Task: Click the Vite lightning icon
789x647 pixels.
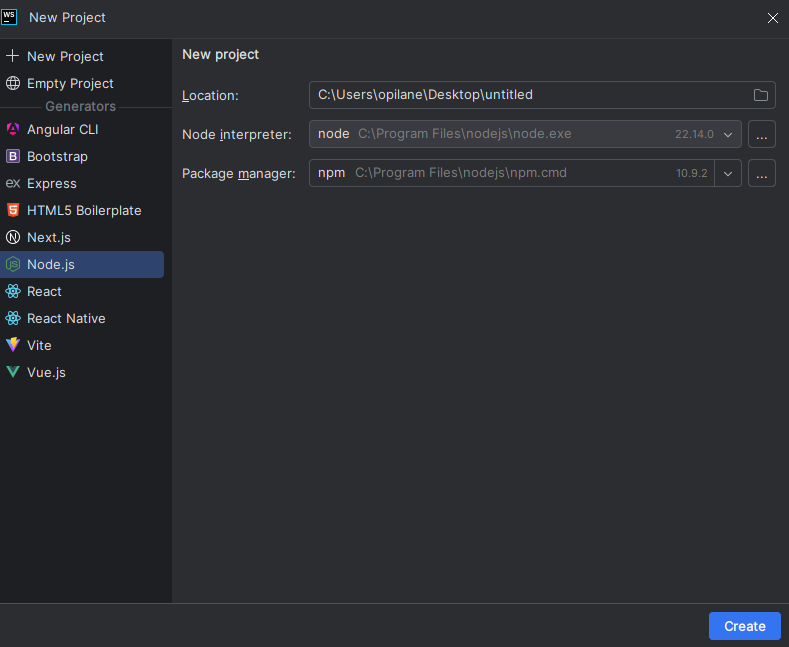Action: tap(13, 345)
